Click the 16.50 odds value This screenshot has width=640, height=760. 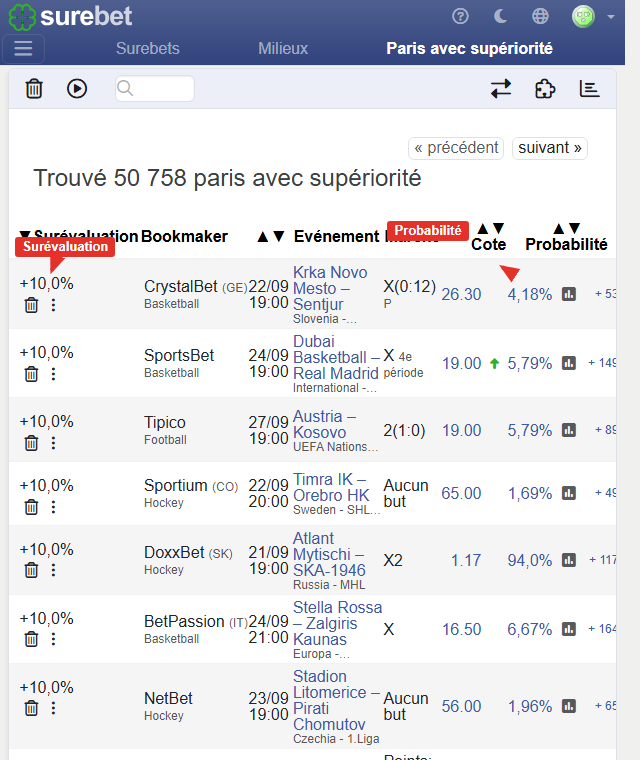(462, 630)
